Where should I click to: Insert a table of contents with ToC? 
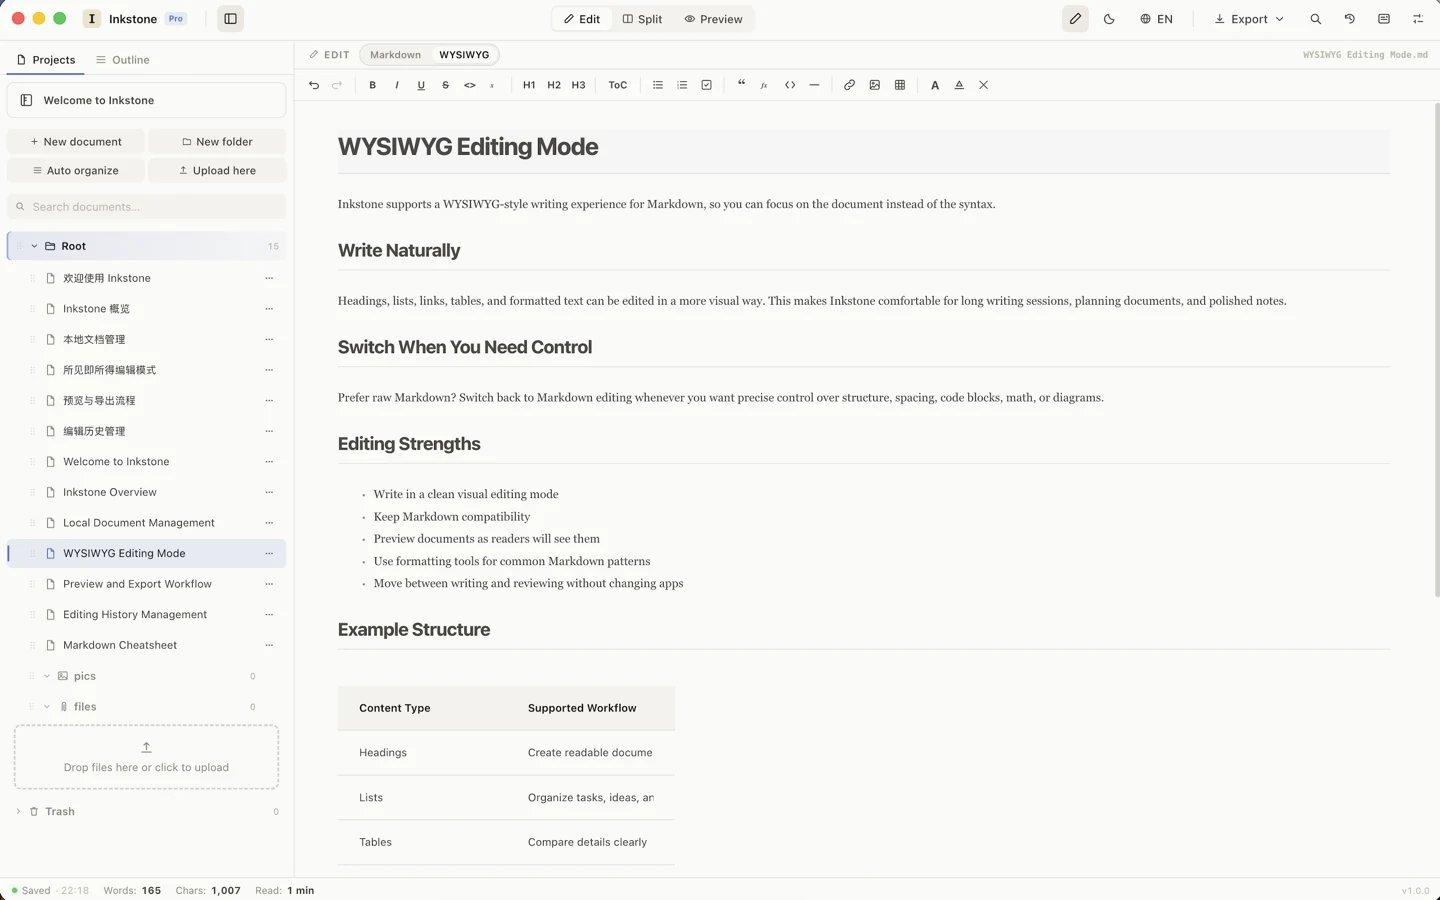(x=618, y=85)
